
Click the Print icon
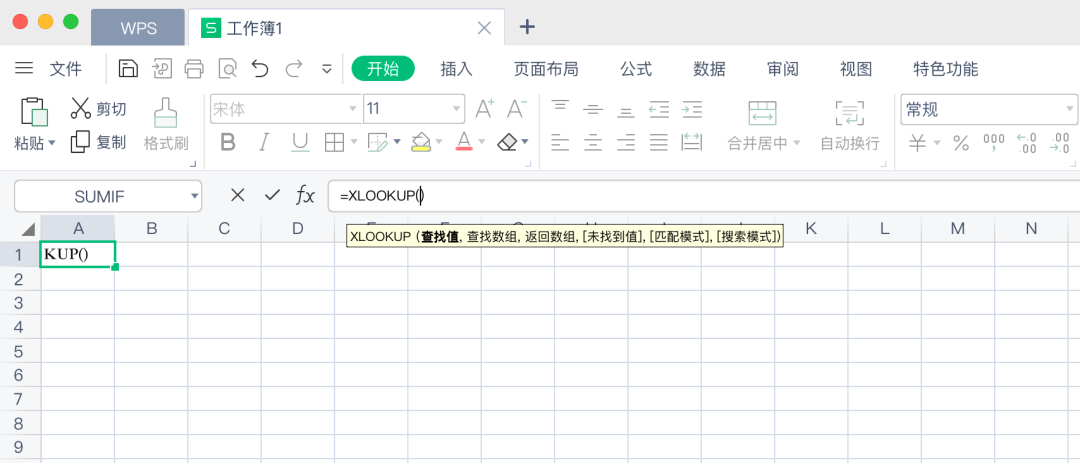click(x=194, y=68)
